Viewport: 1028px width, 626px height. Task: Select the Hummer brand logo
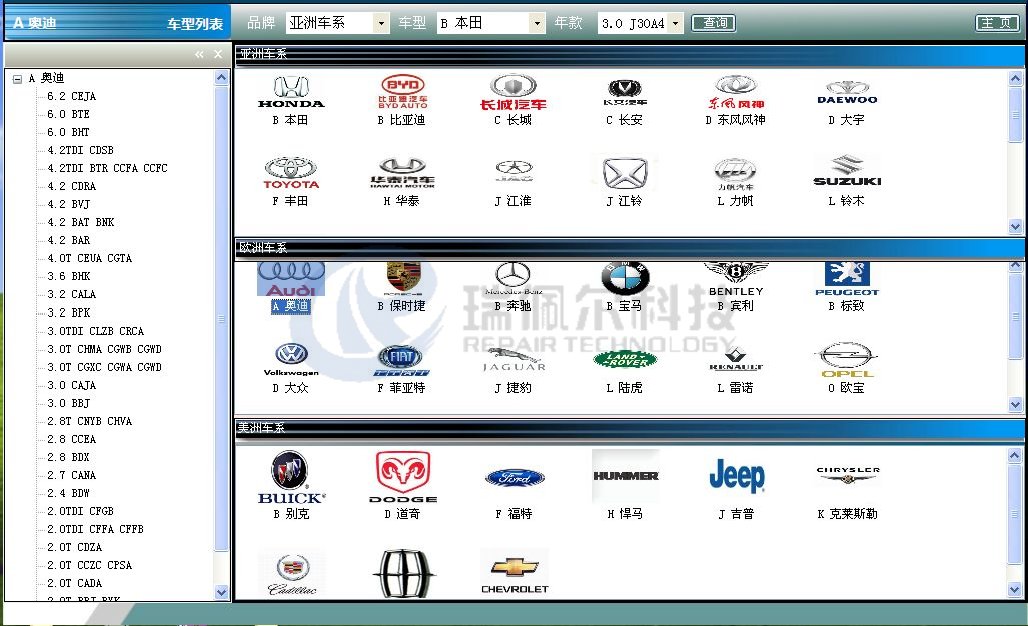pyautogui.click(x=625, y=476)
